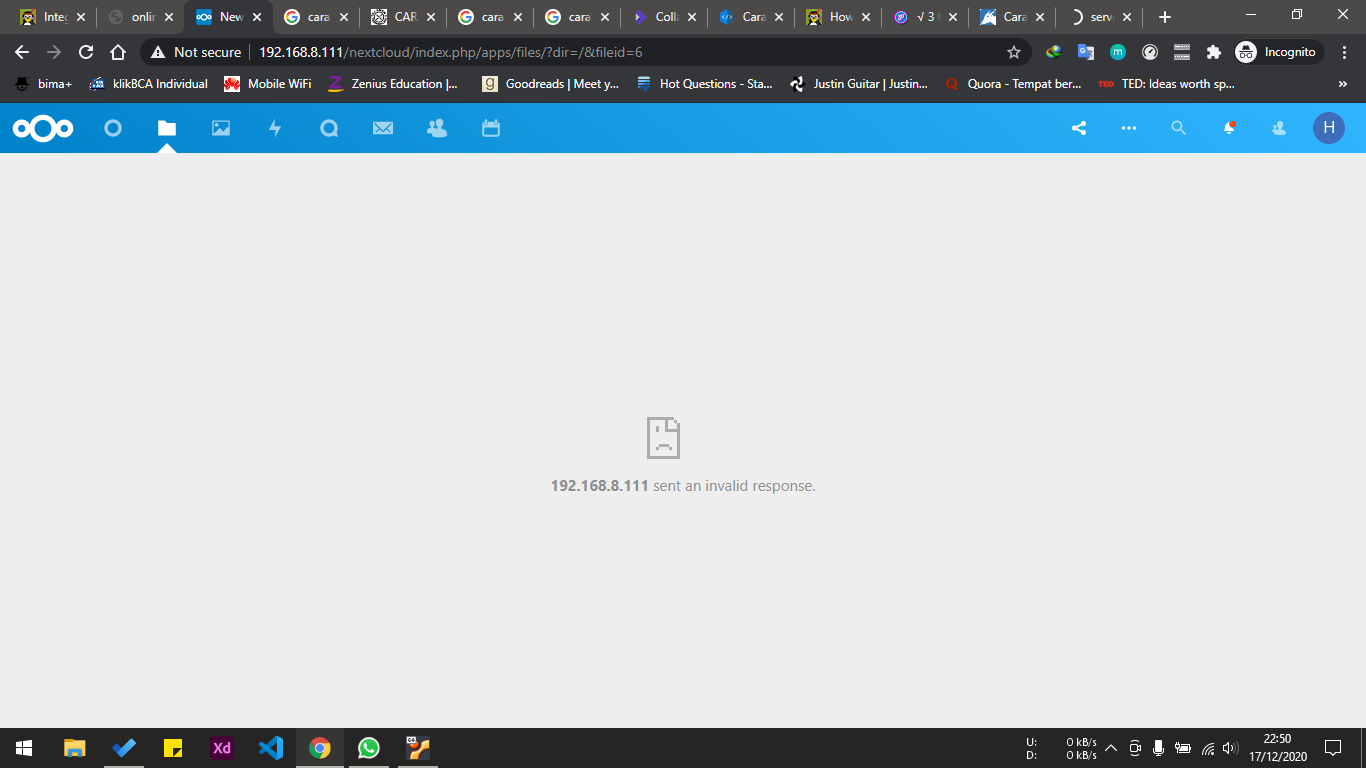Expand hidden bookmarks overflow chevron
Image resolution: width=1366 pixels, height=768 pixels.
(1342, 85)
